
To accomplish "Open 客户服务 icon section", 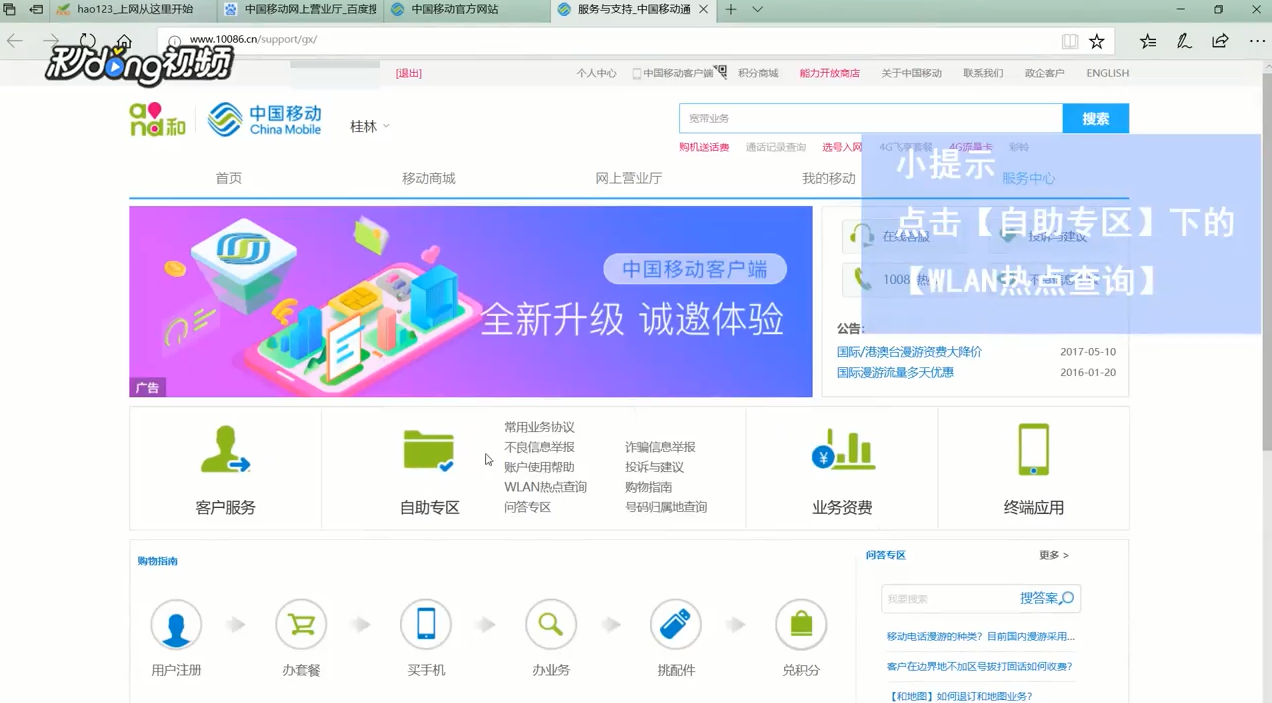I will tap(226, 450).
